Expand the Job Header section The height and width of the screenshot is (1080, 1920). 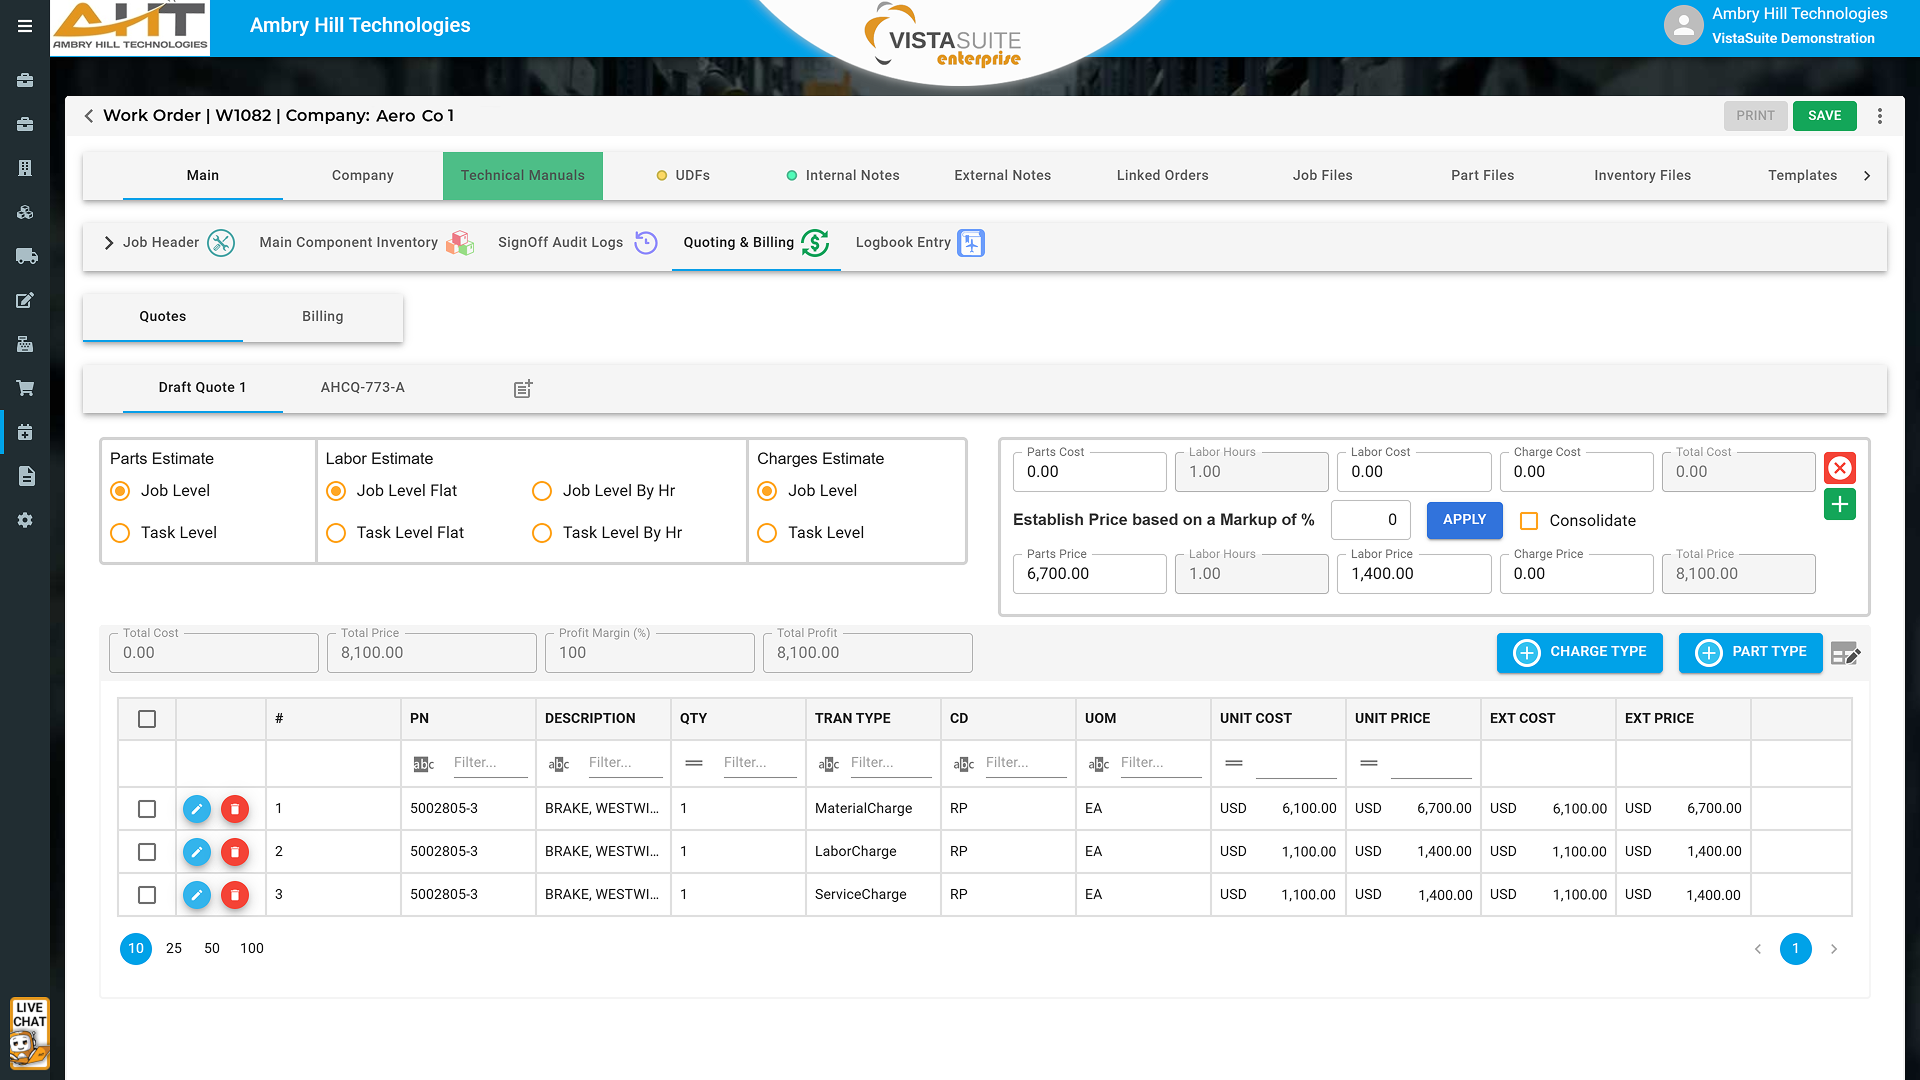[x=109, y=243]
